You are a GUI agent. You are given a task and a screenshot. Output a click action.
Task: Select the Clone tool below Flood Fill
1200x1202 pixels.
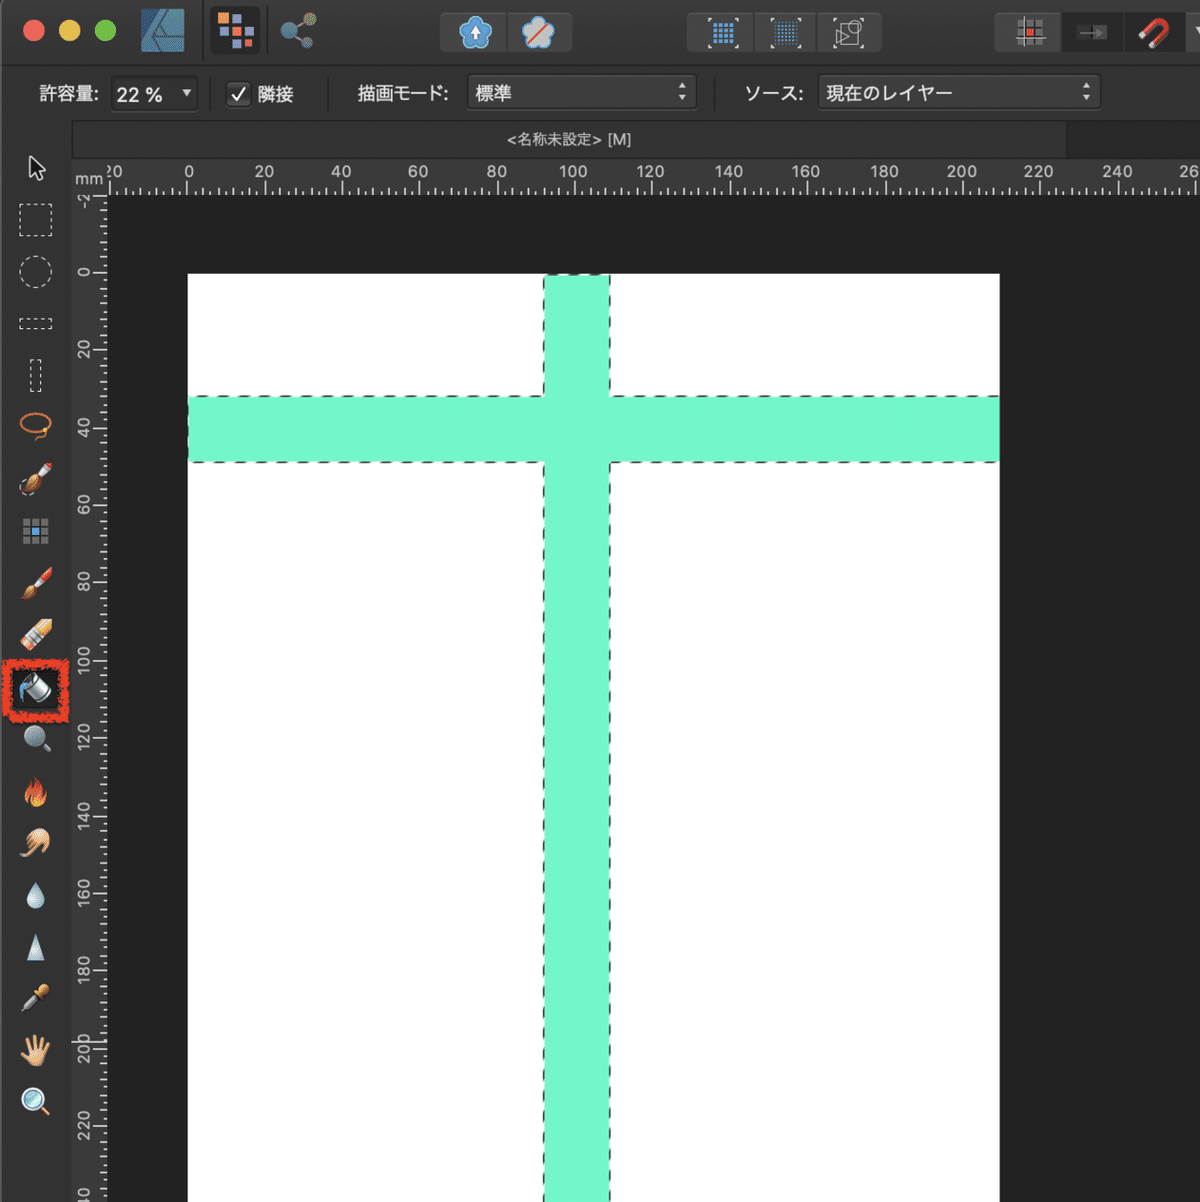pos(36,740)
